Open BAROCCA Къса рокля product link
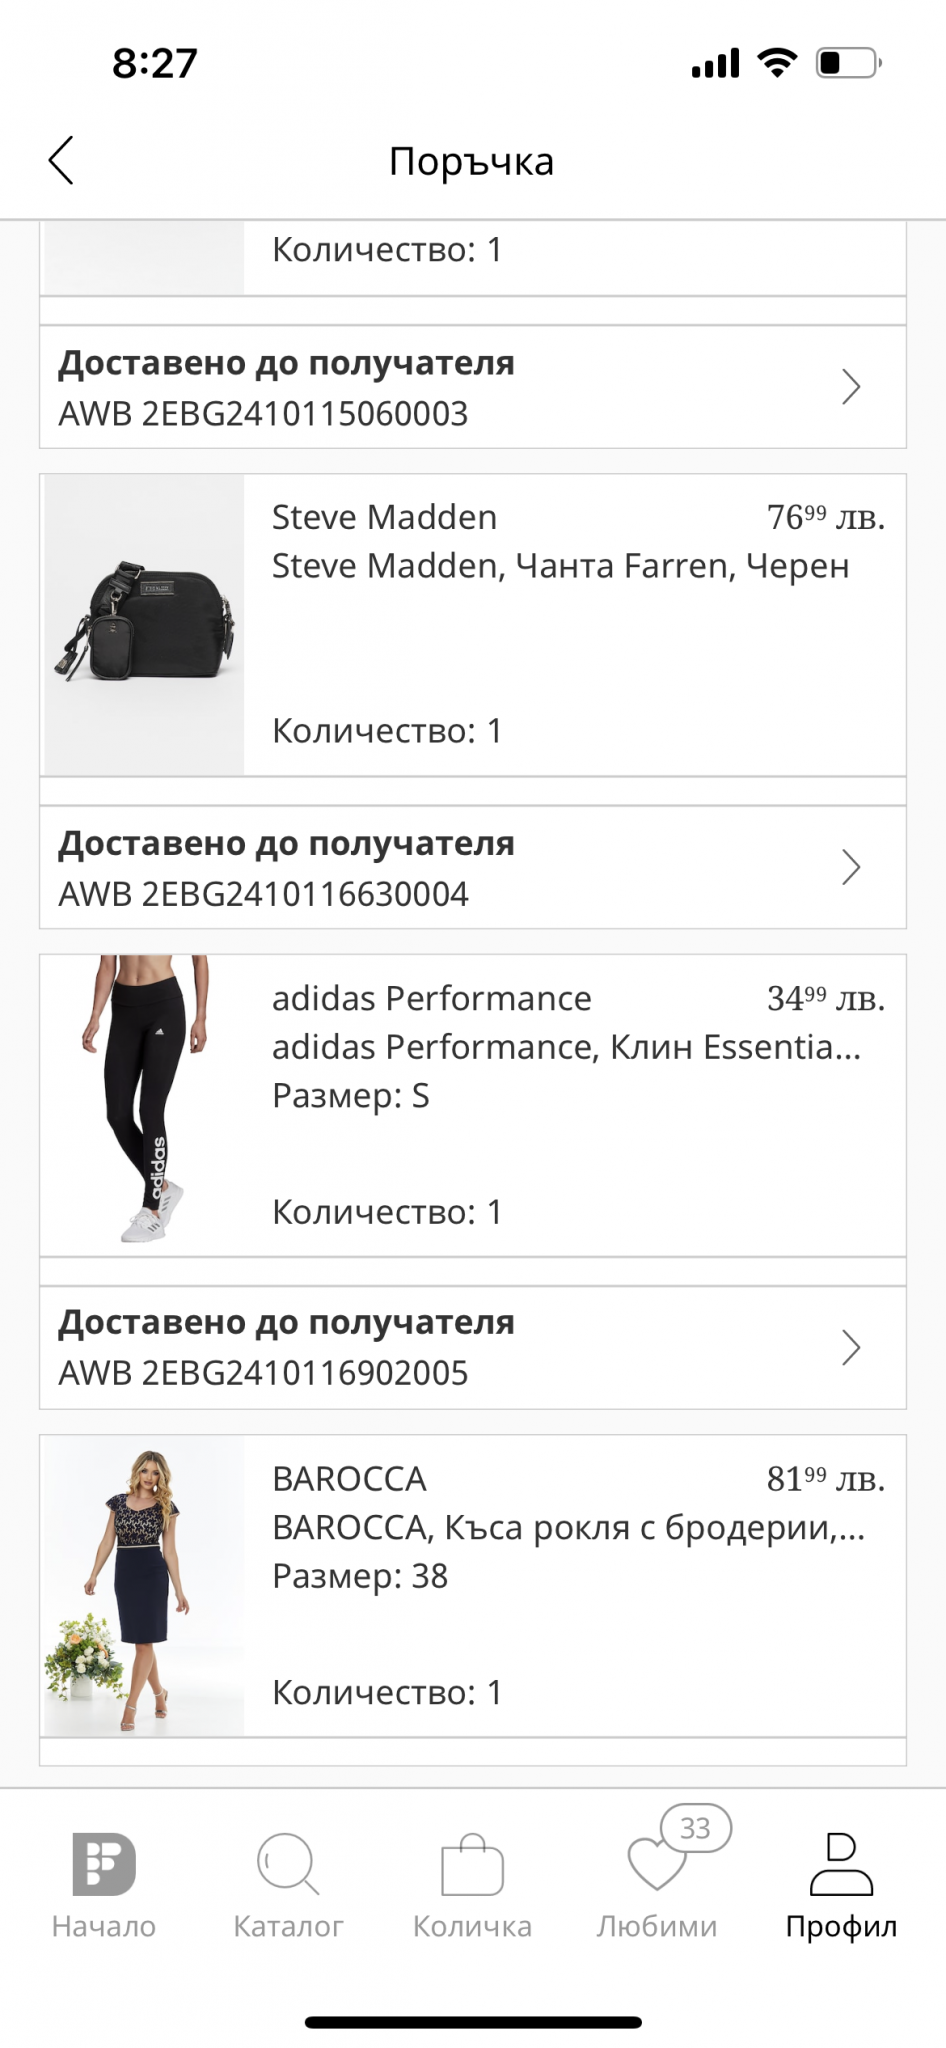The height and width of the screenshot is (2048, 946). 568,1527
